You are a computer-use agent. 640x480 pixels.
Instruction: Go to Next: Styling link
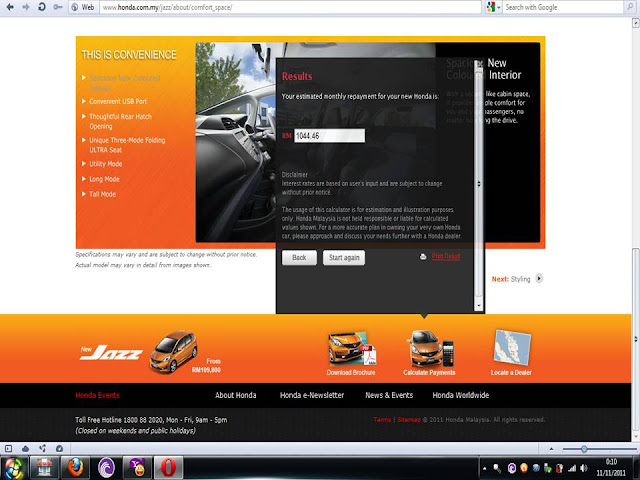[x=511, y=279]
